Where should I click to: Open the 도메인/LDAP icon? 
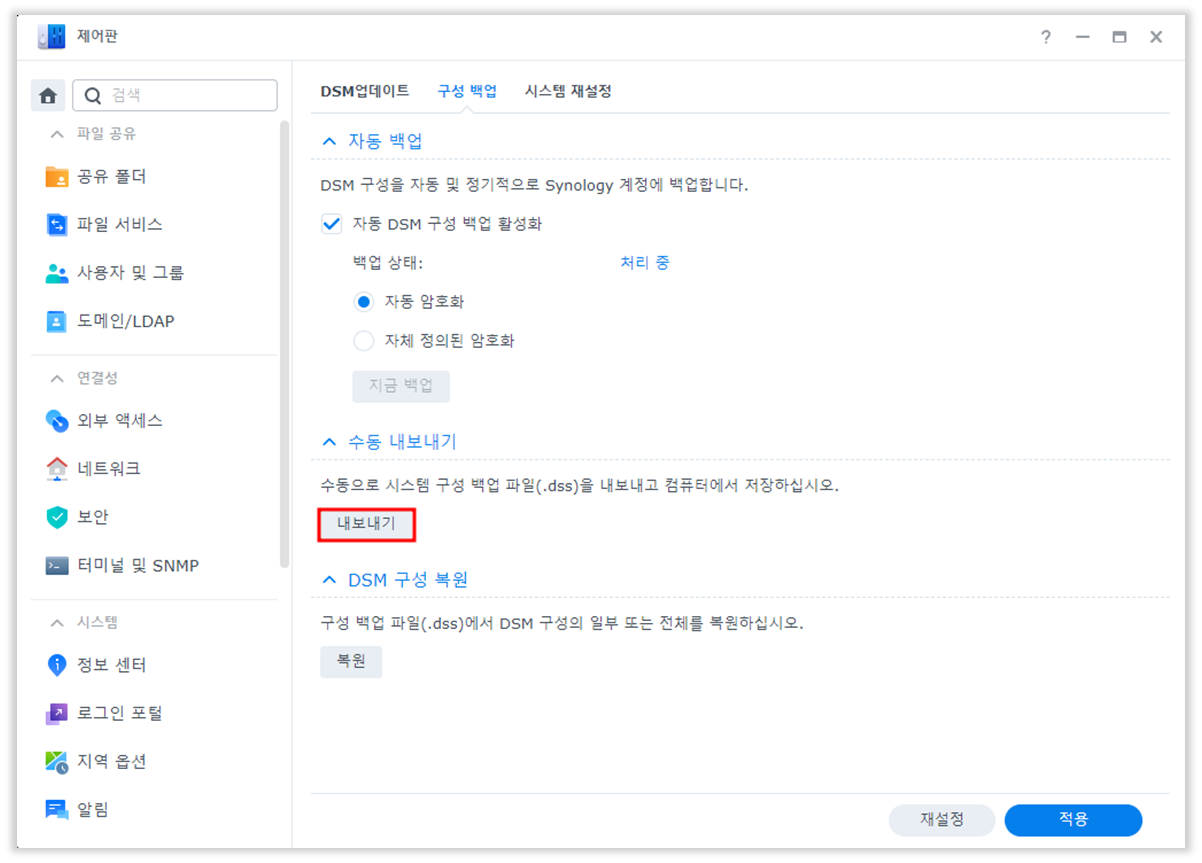click(x=57, y=321)
